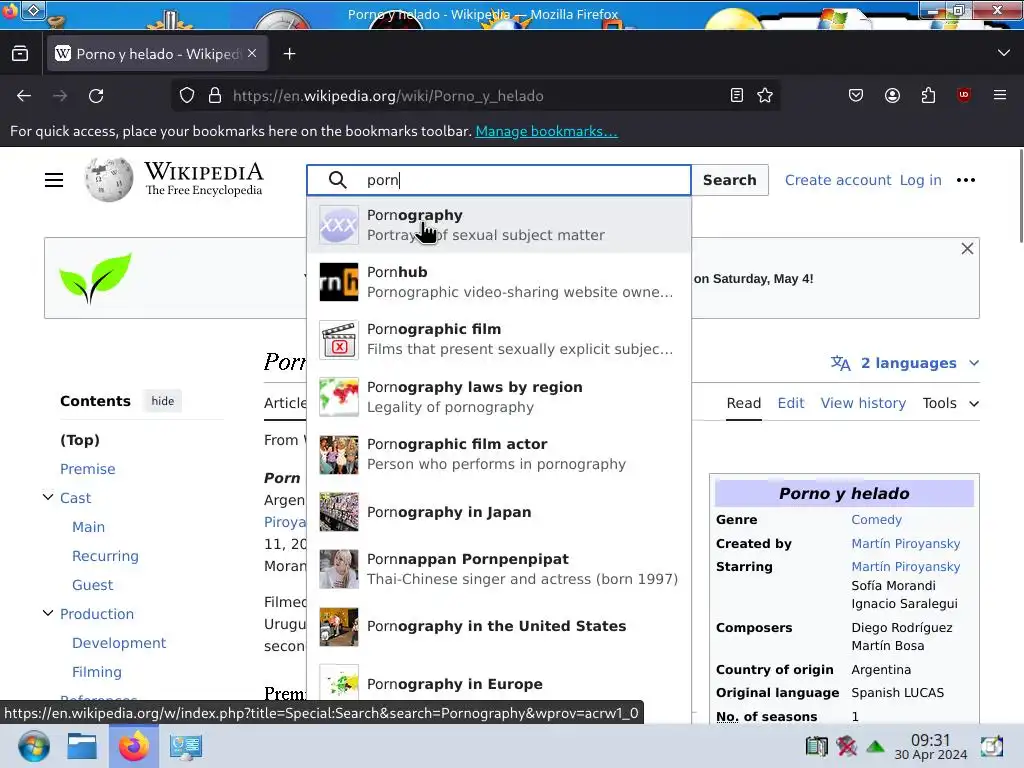Image resolution: width=1024 pixels, height=768 pixels.
Task: Jump to (Top) in contents
Action: pos(80,440)
